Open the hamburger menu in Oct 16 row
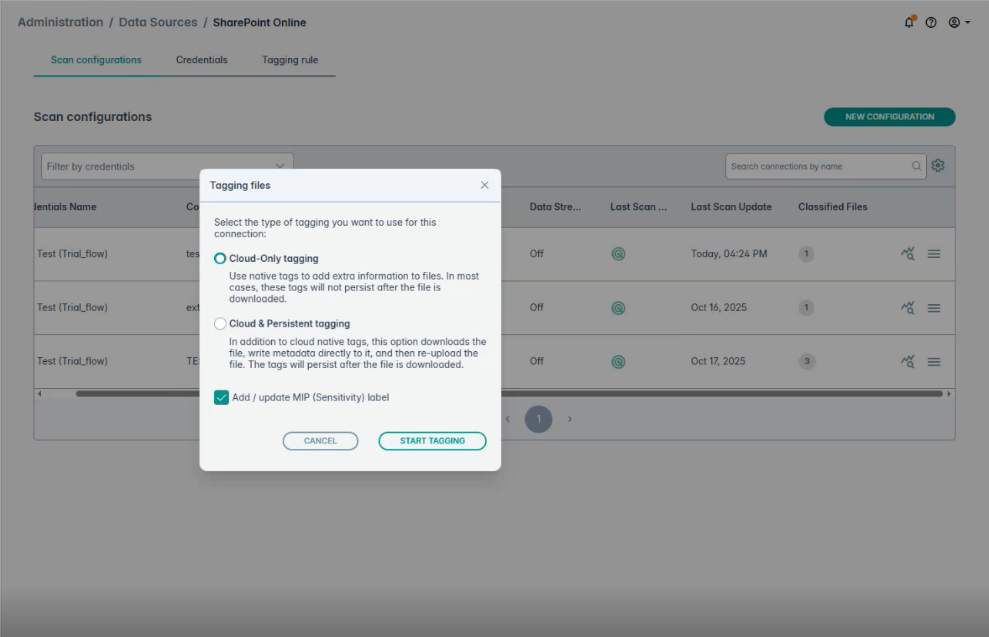Viewport: 989px width, 637px height. click(x=933, y=308)
